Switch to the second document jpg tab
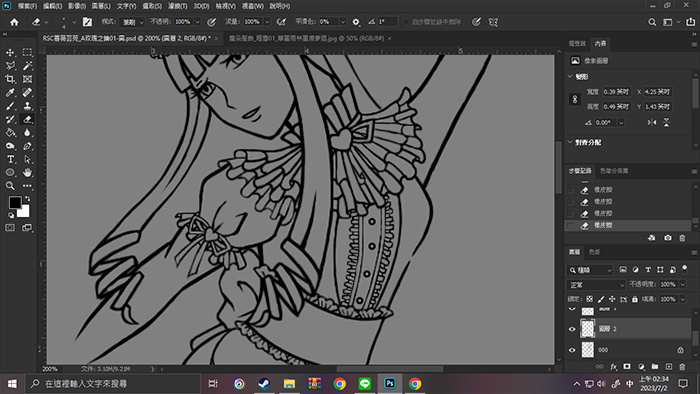 coord(306,39)
